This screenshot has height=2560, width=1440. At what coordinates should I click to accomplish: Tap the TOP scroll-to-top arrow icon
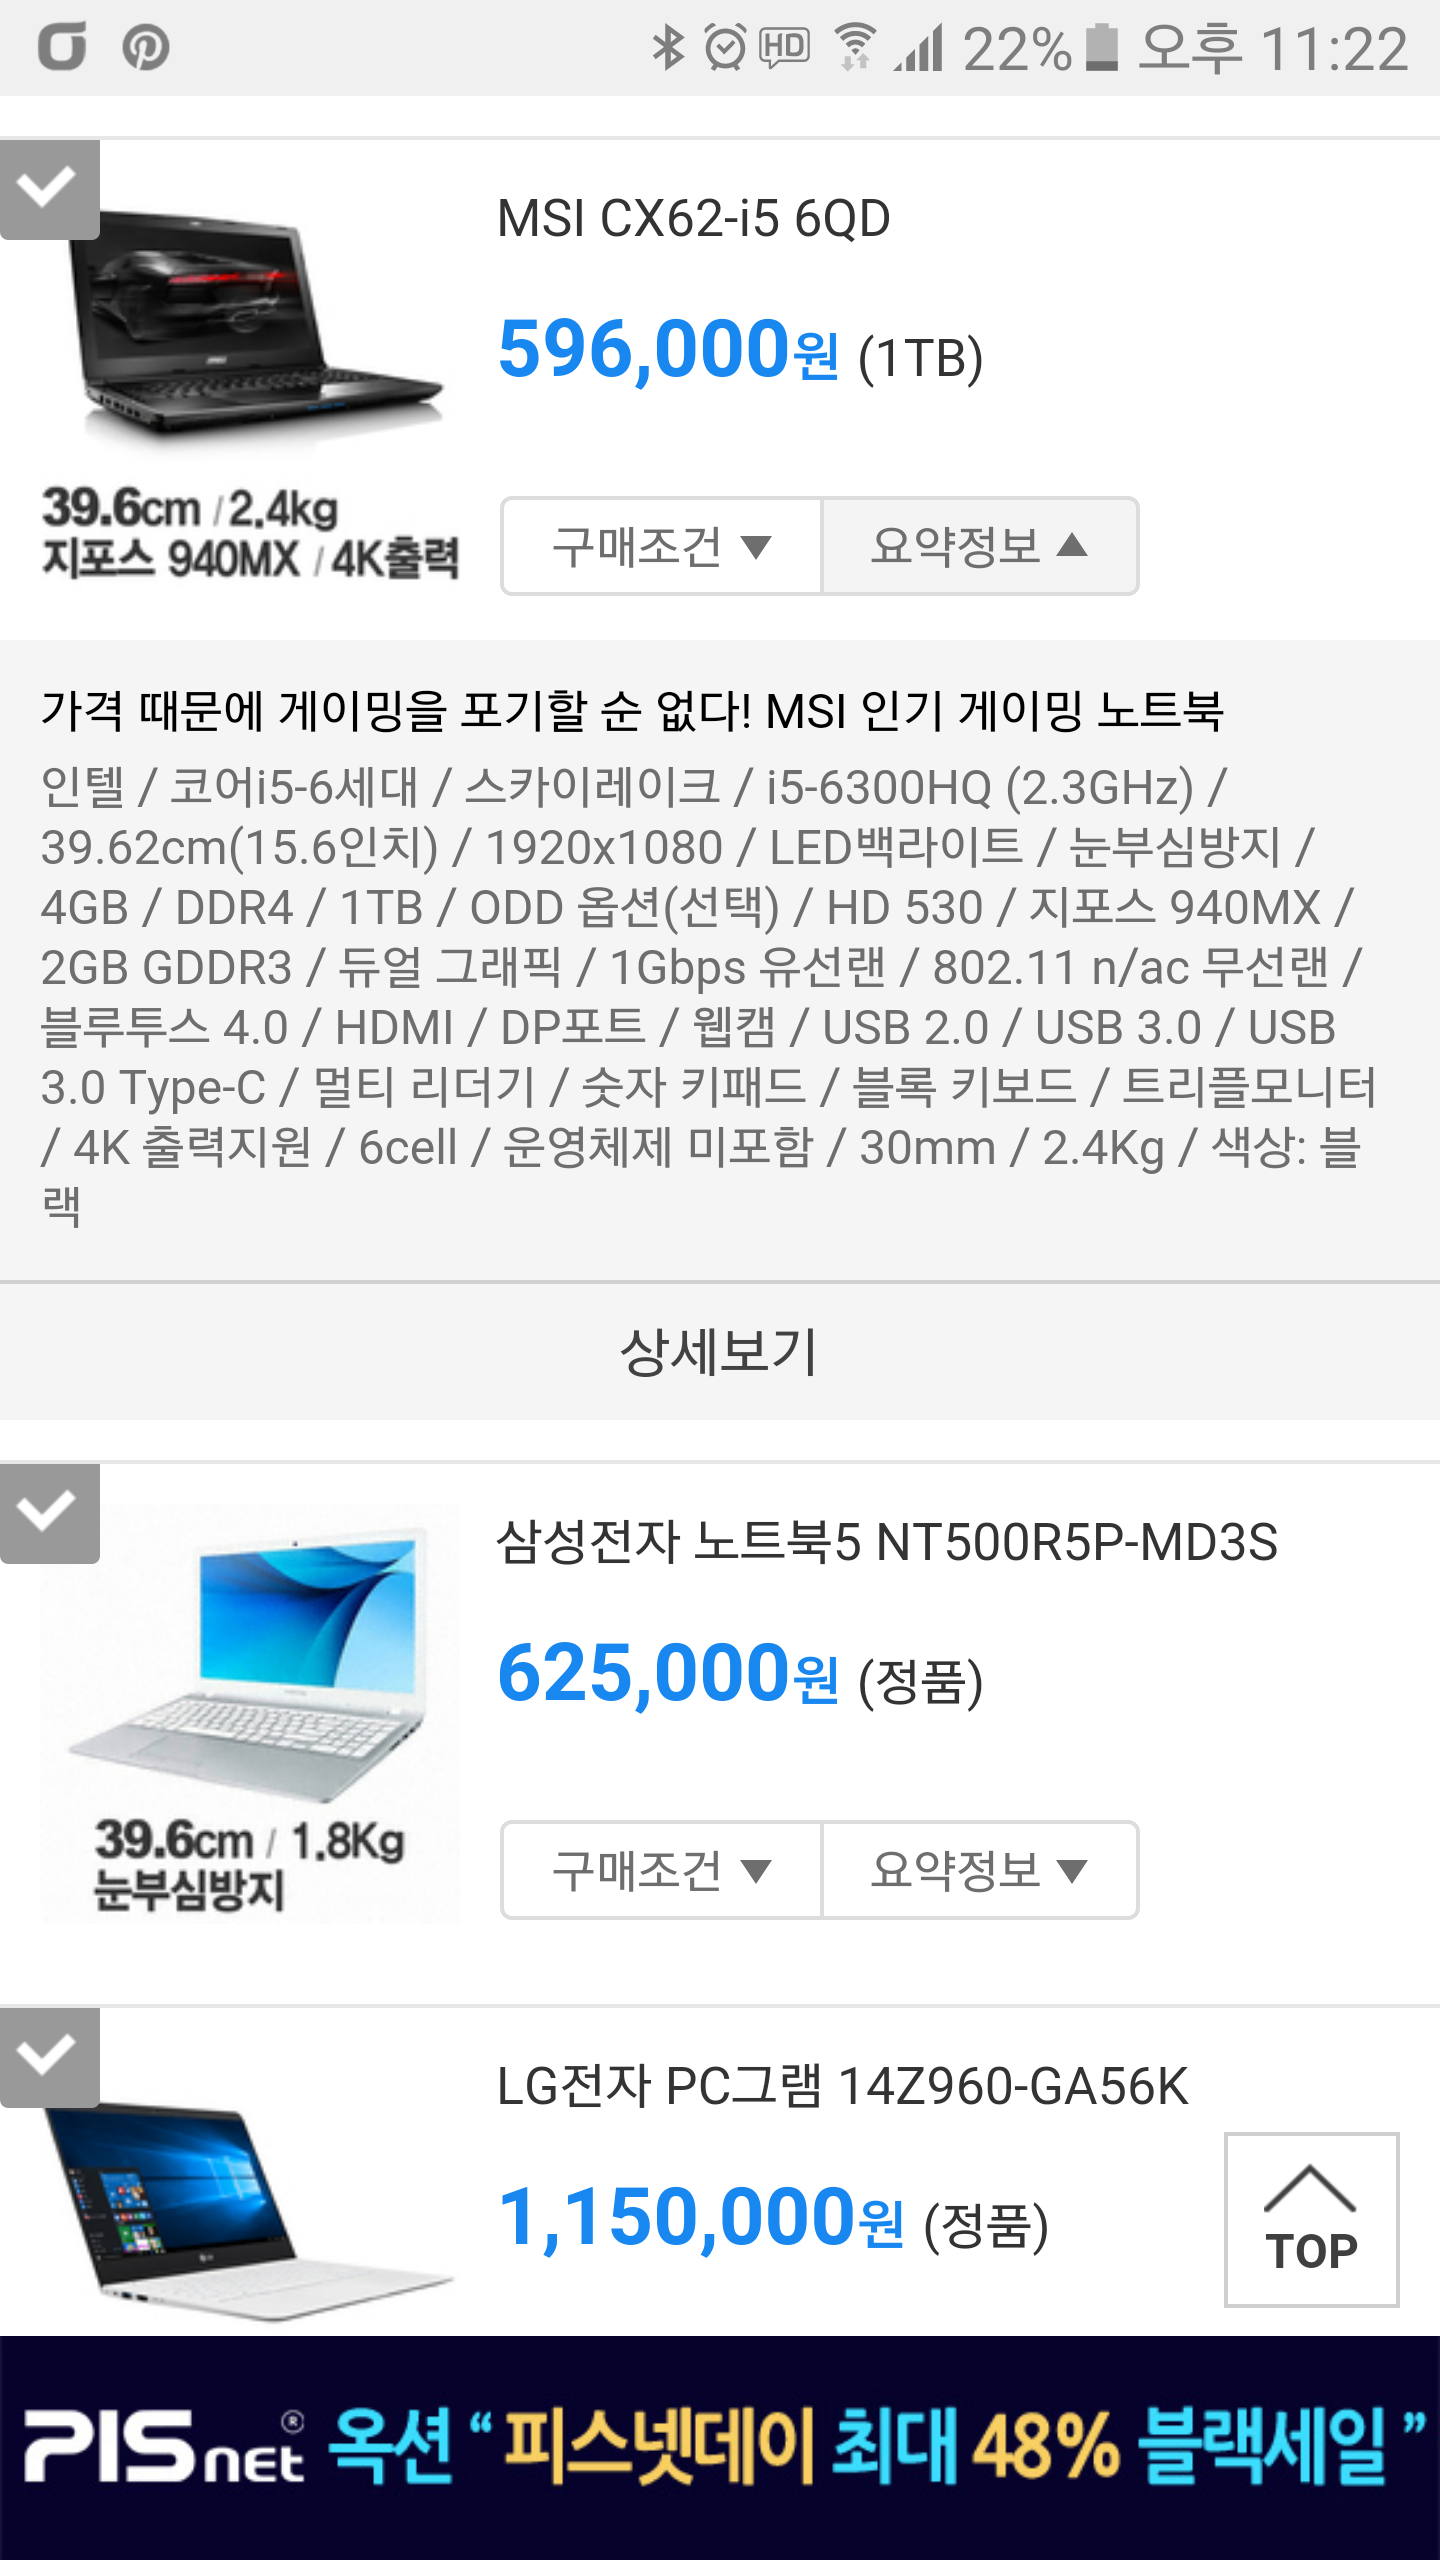[1311, 2220]
